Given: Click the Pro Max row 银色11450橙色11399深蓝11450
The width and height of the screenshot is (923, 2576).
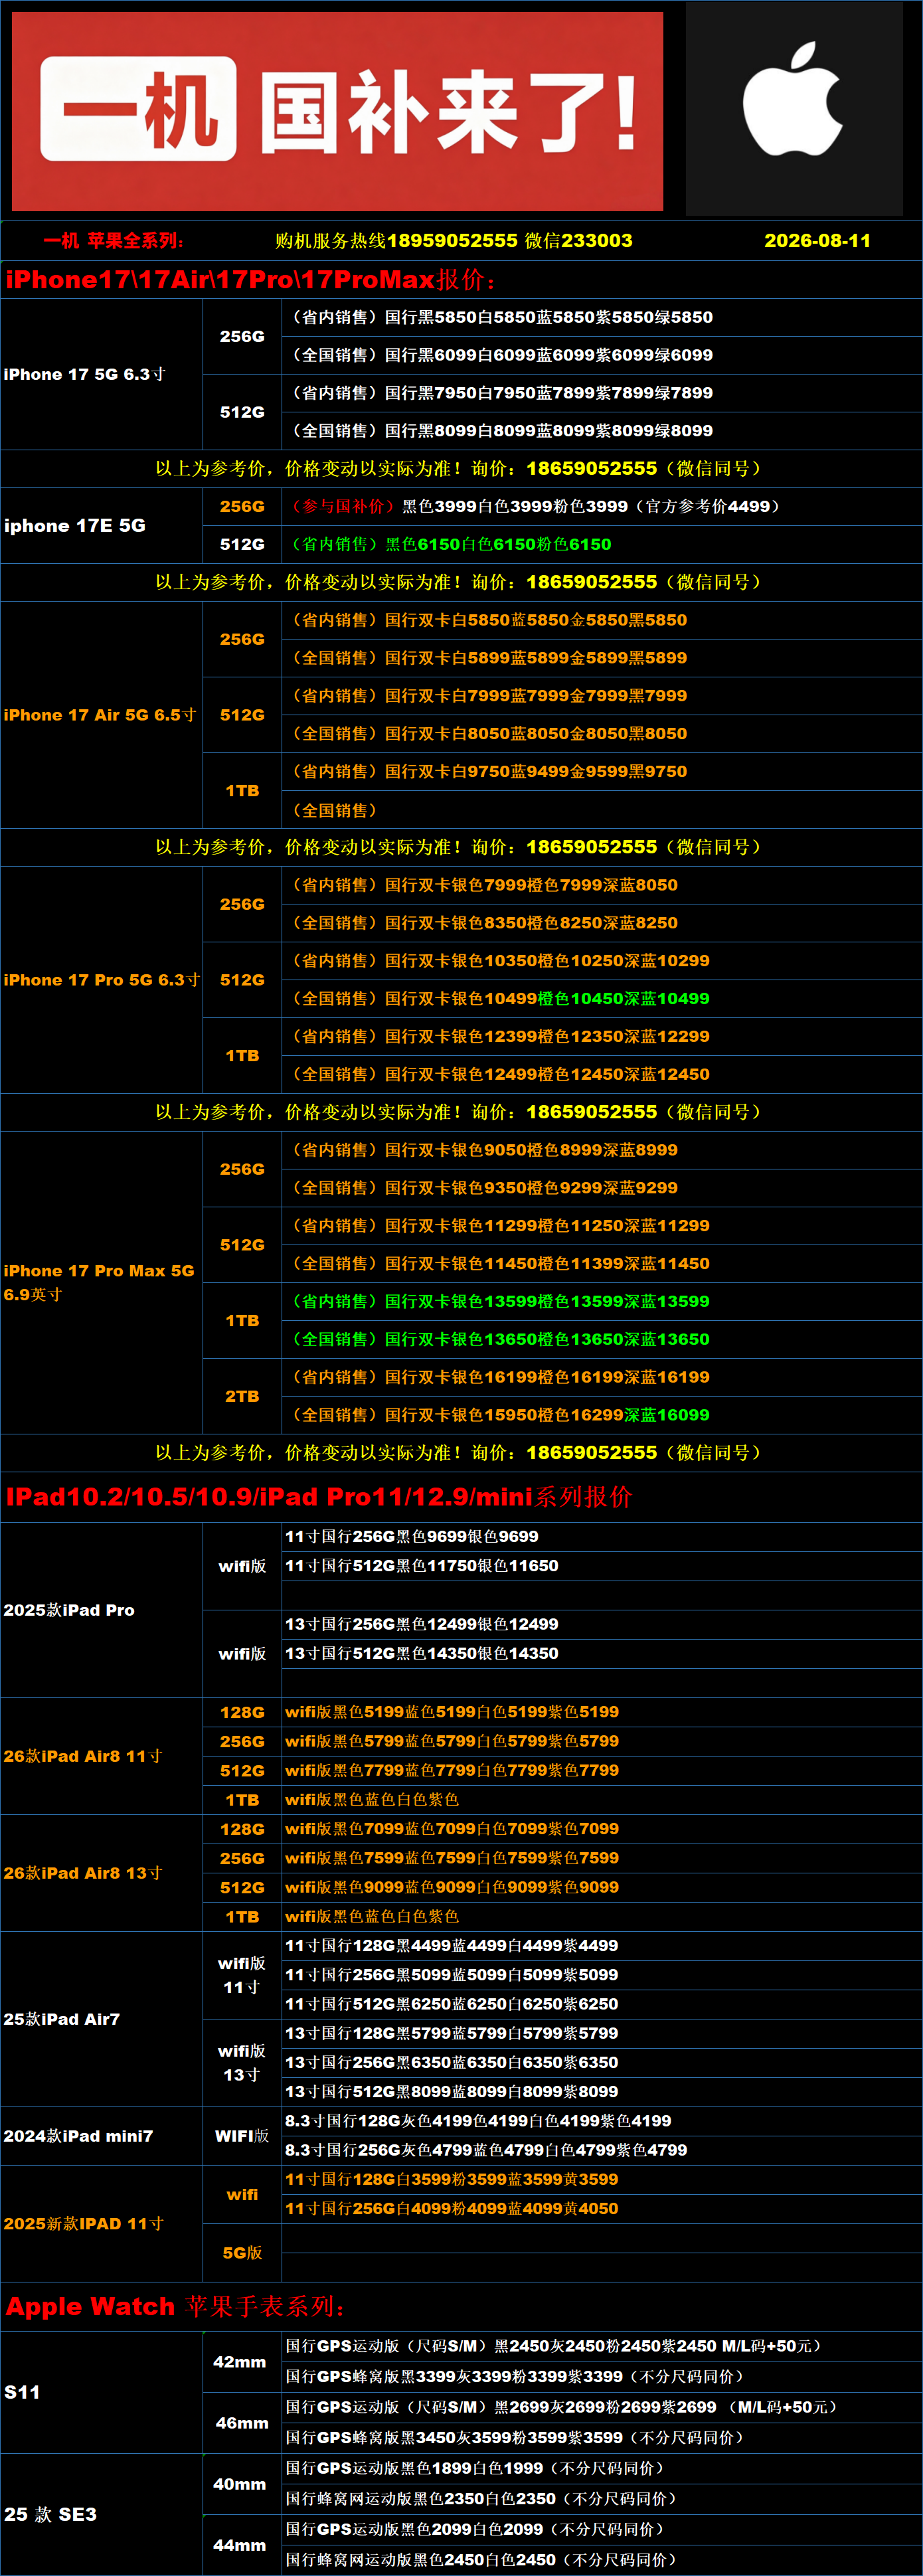Looking at the screenshot, I should (x=602, y=1264).
